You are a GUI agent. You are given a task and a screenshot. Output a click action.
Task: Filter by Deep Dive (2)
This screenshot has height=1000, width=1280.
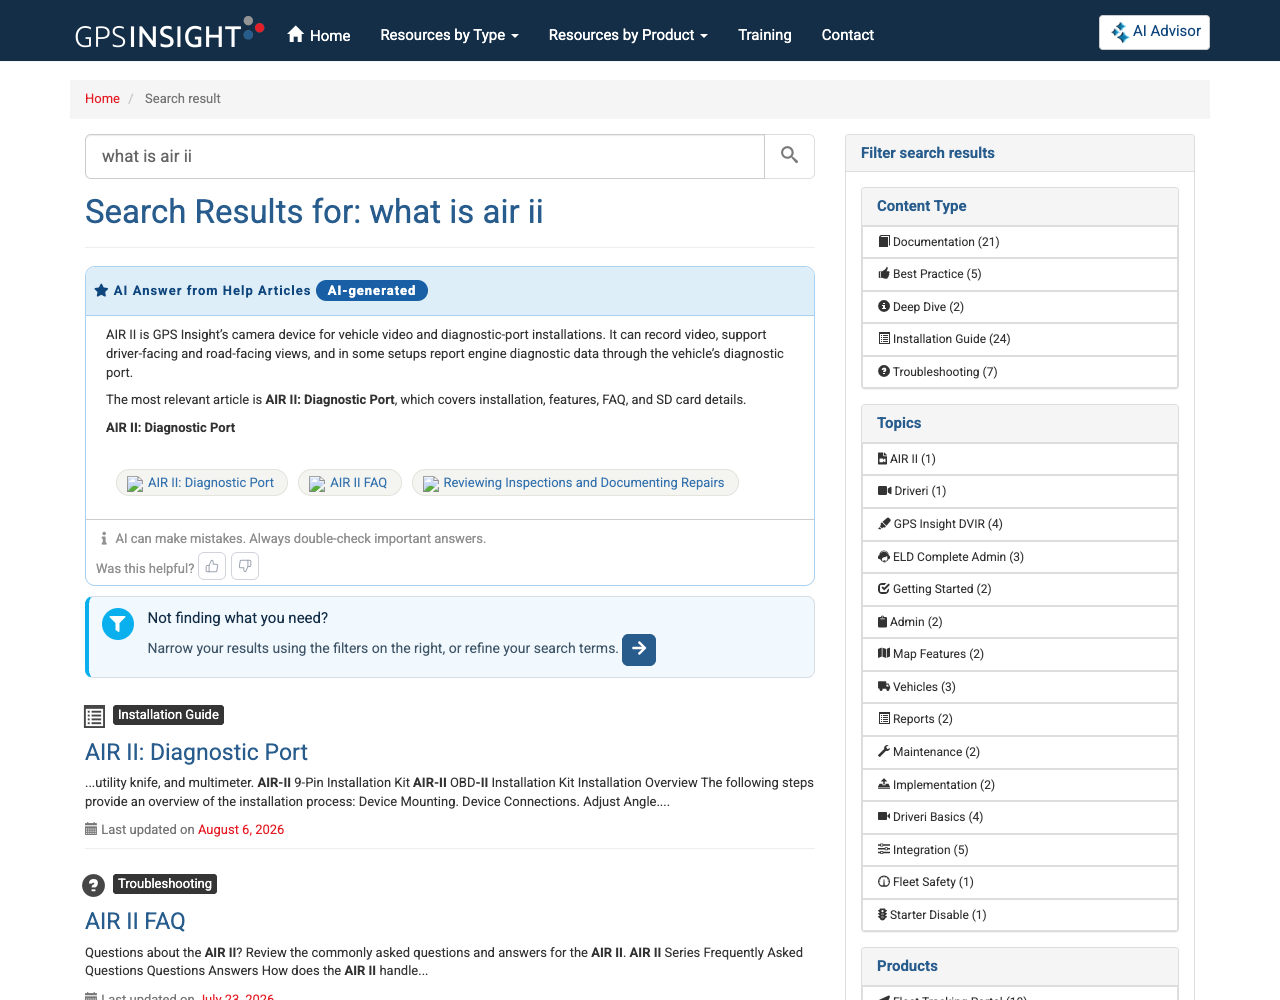pos(1020,307)
